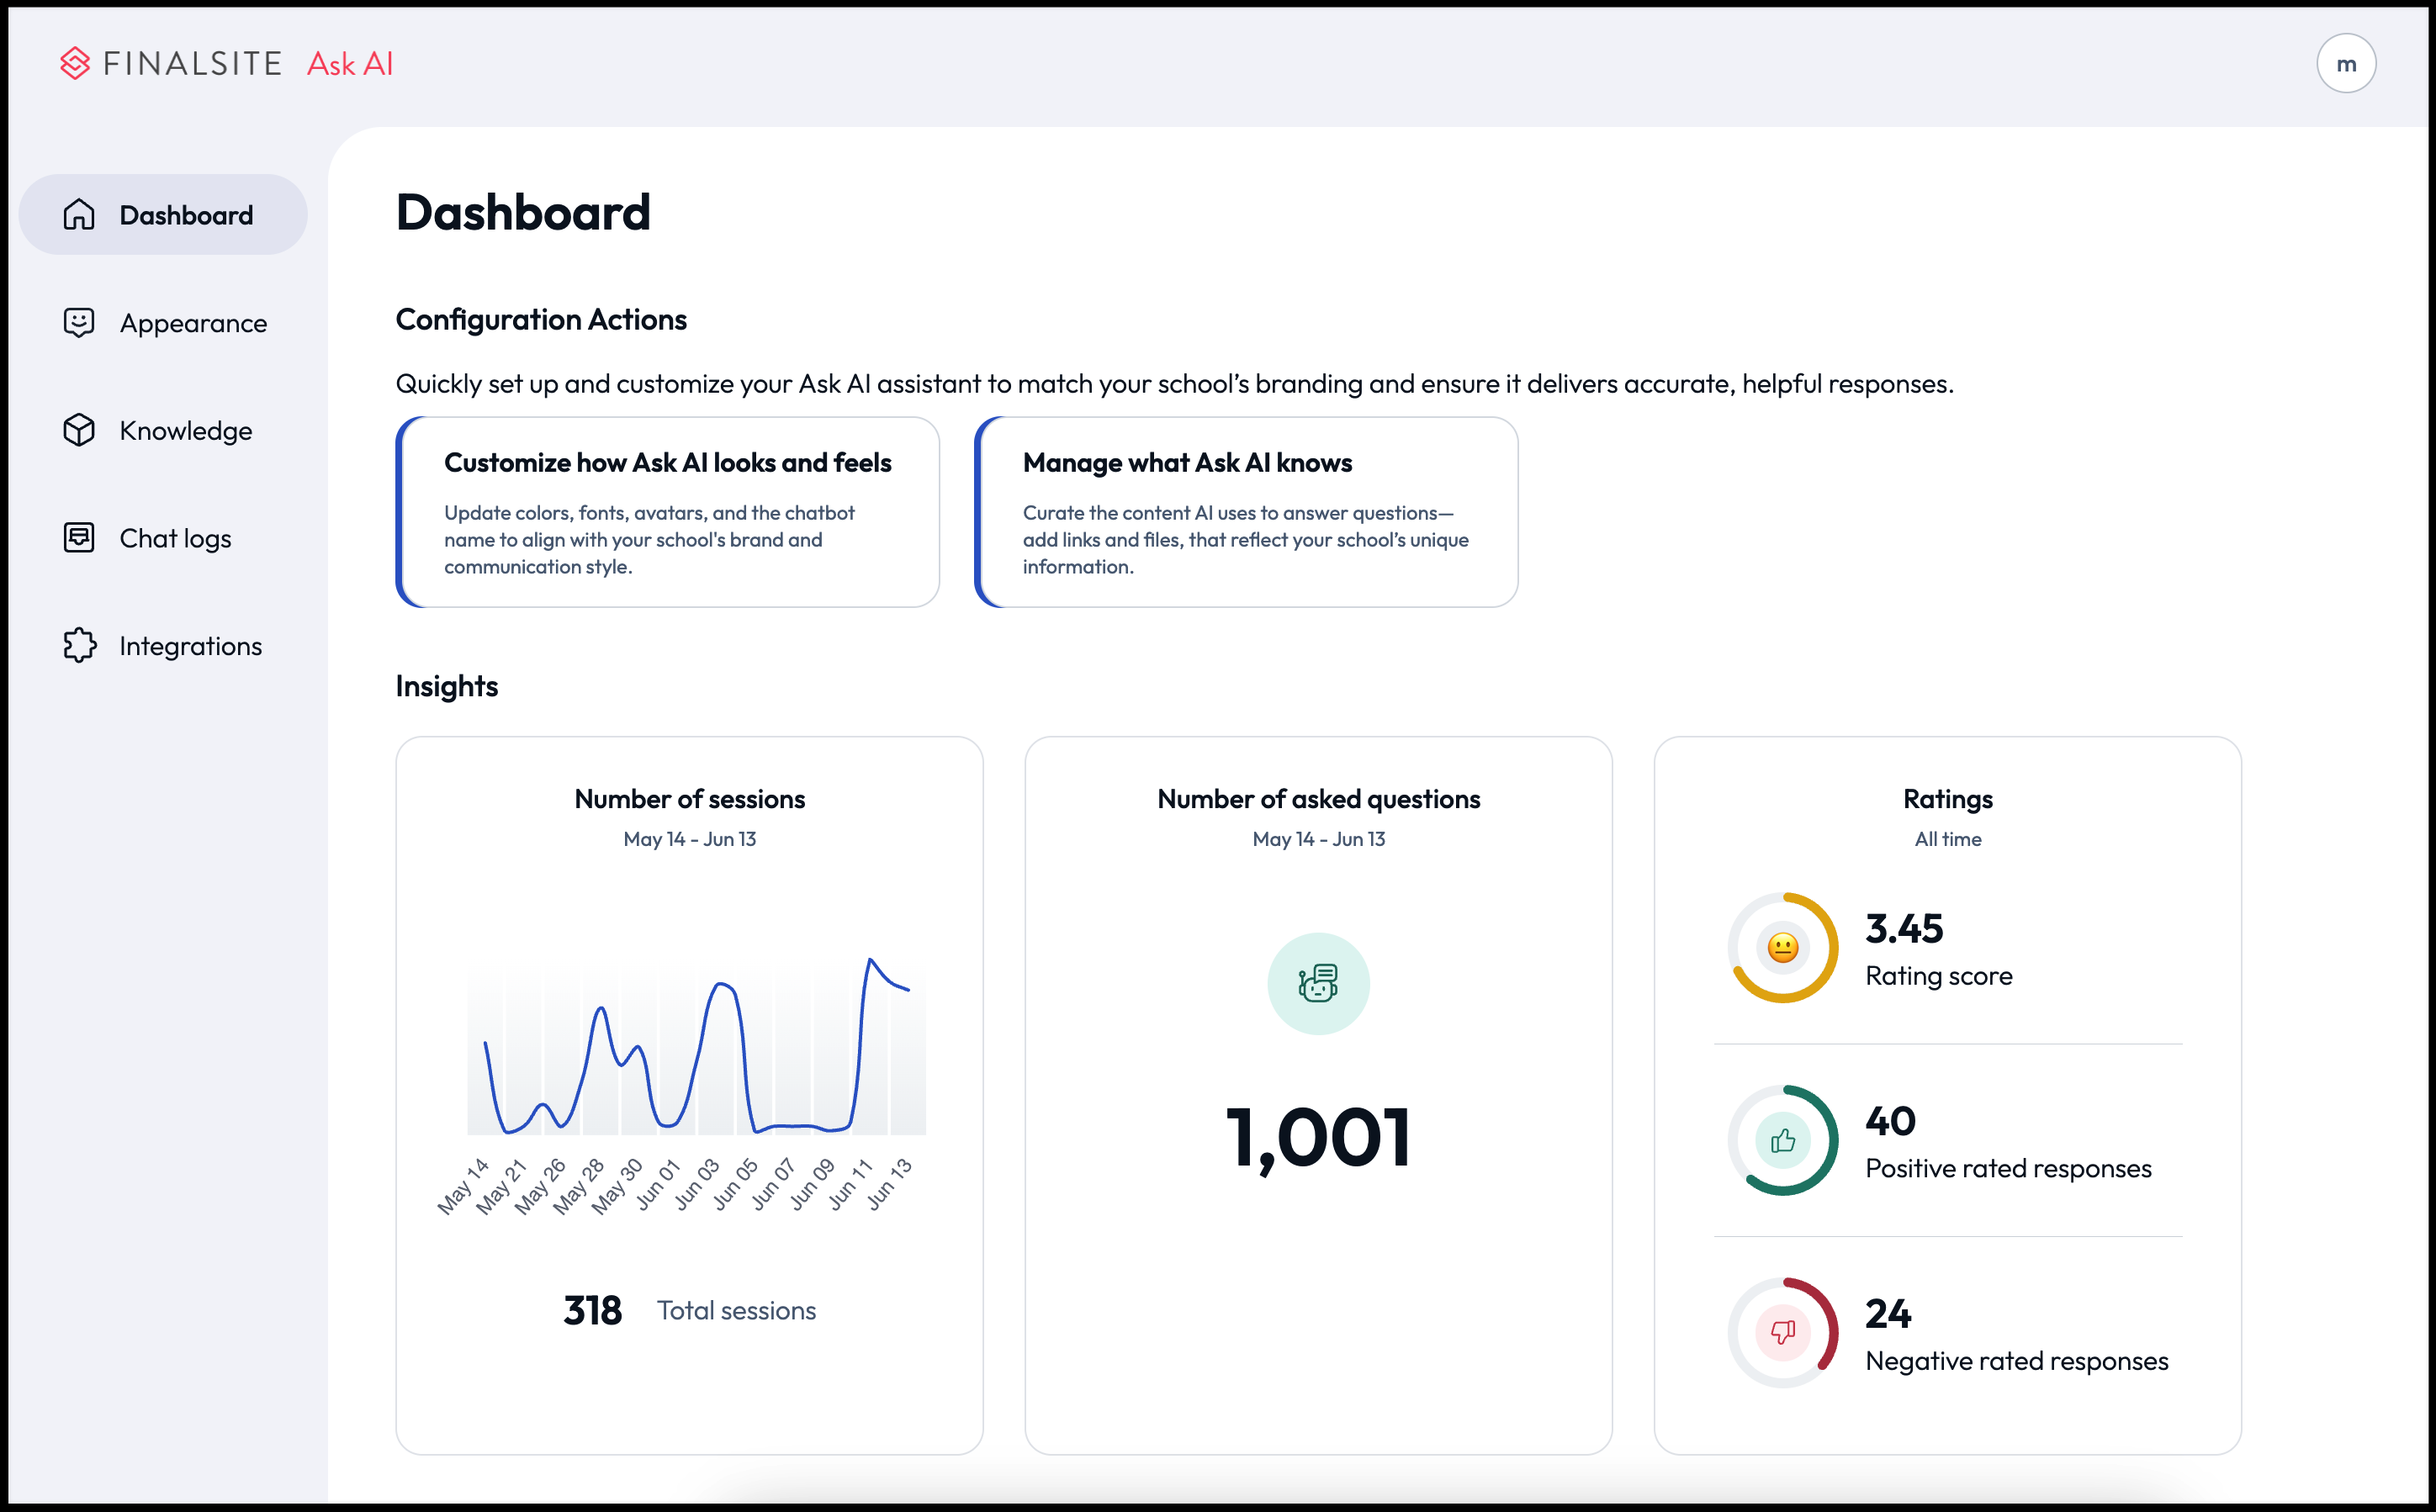
Task: Click the Dashboard home icon
Action: click(79, 215)
